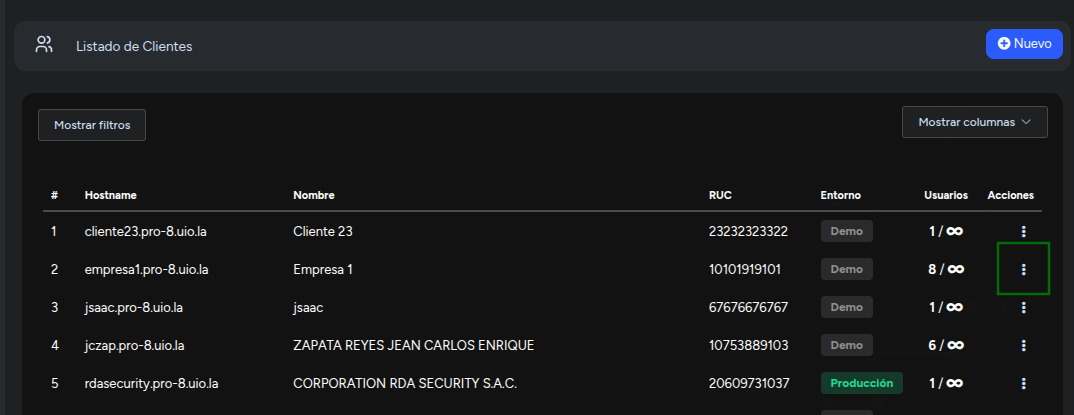Open actions menu for Empresa 1 row
The width and height of the screenshot is (1074, 415).
tap(1023, 270)
